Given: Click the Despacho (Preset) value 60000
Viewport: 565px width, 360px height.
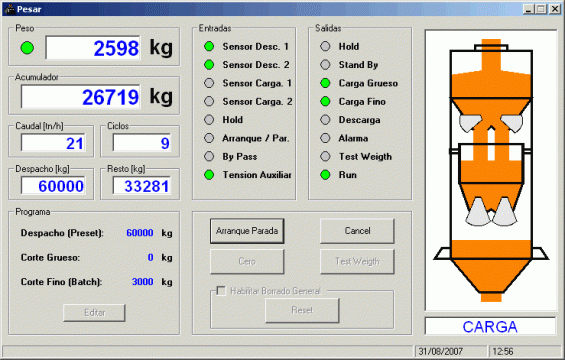Looking at the screenshot, I should pos(140,233).
